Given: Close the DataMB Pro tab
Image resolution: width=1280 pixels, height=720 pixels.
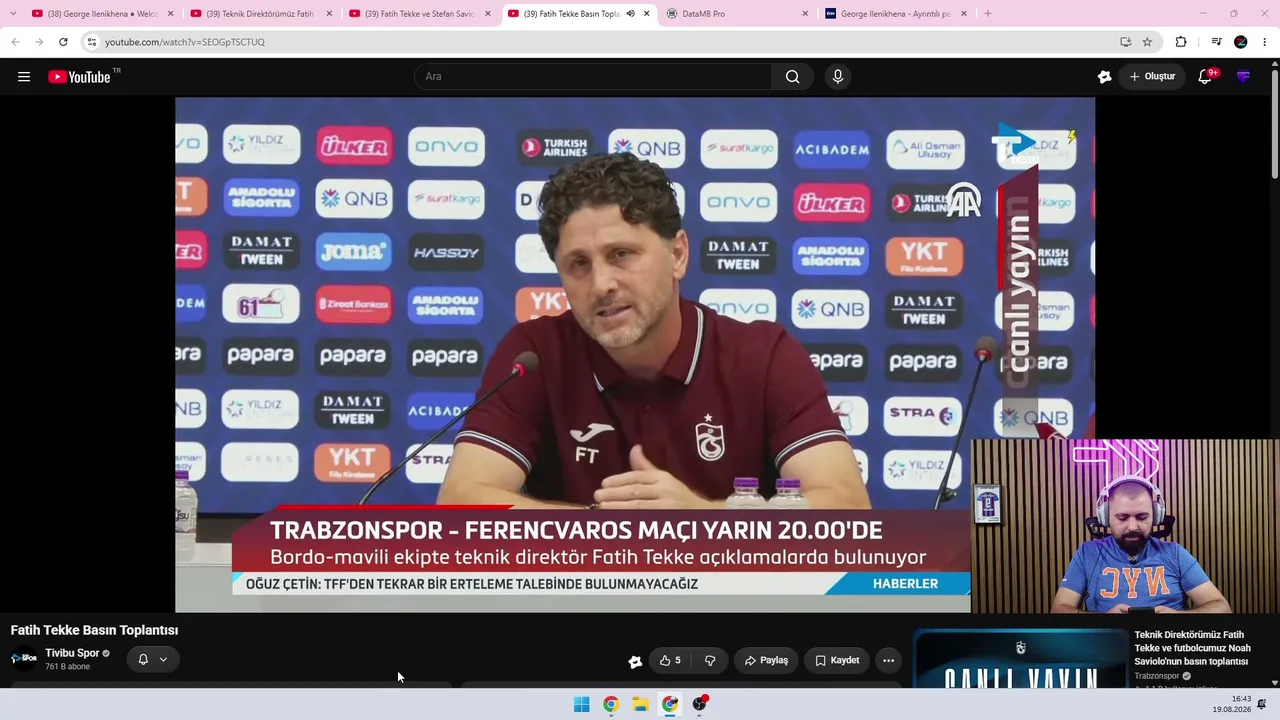Looking at the screenshot, I should (x=805, y=14).
